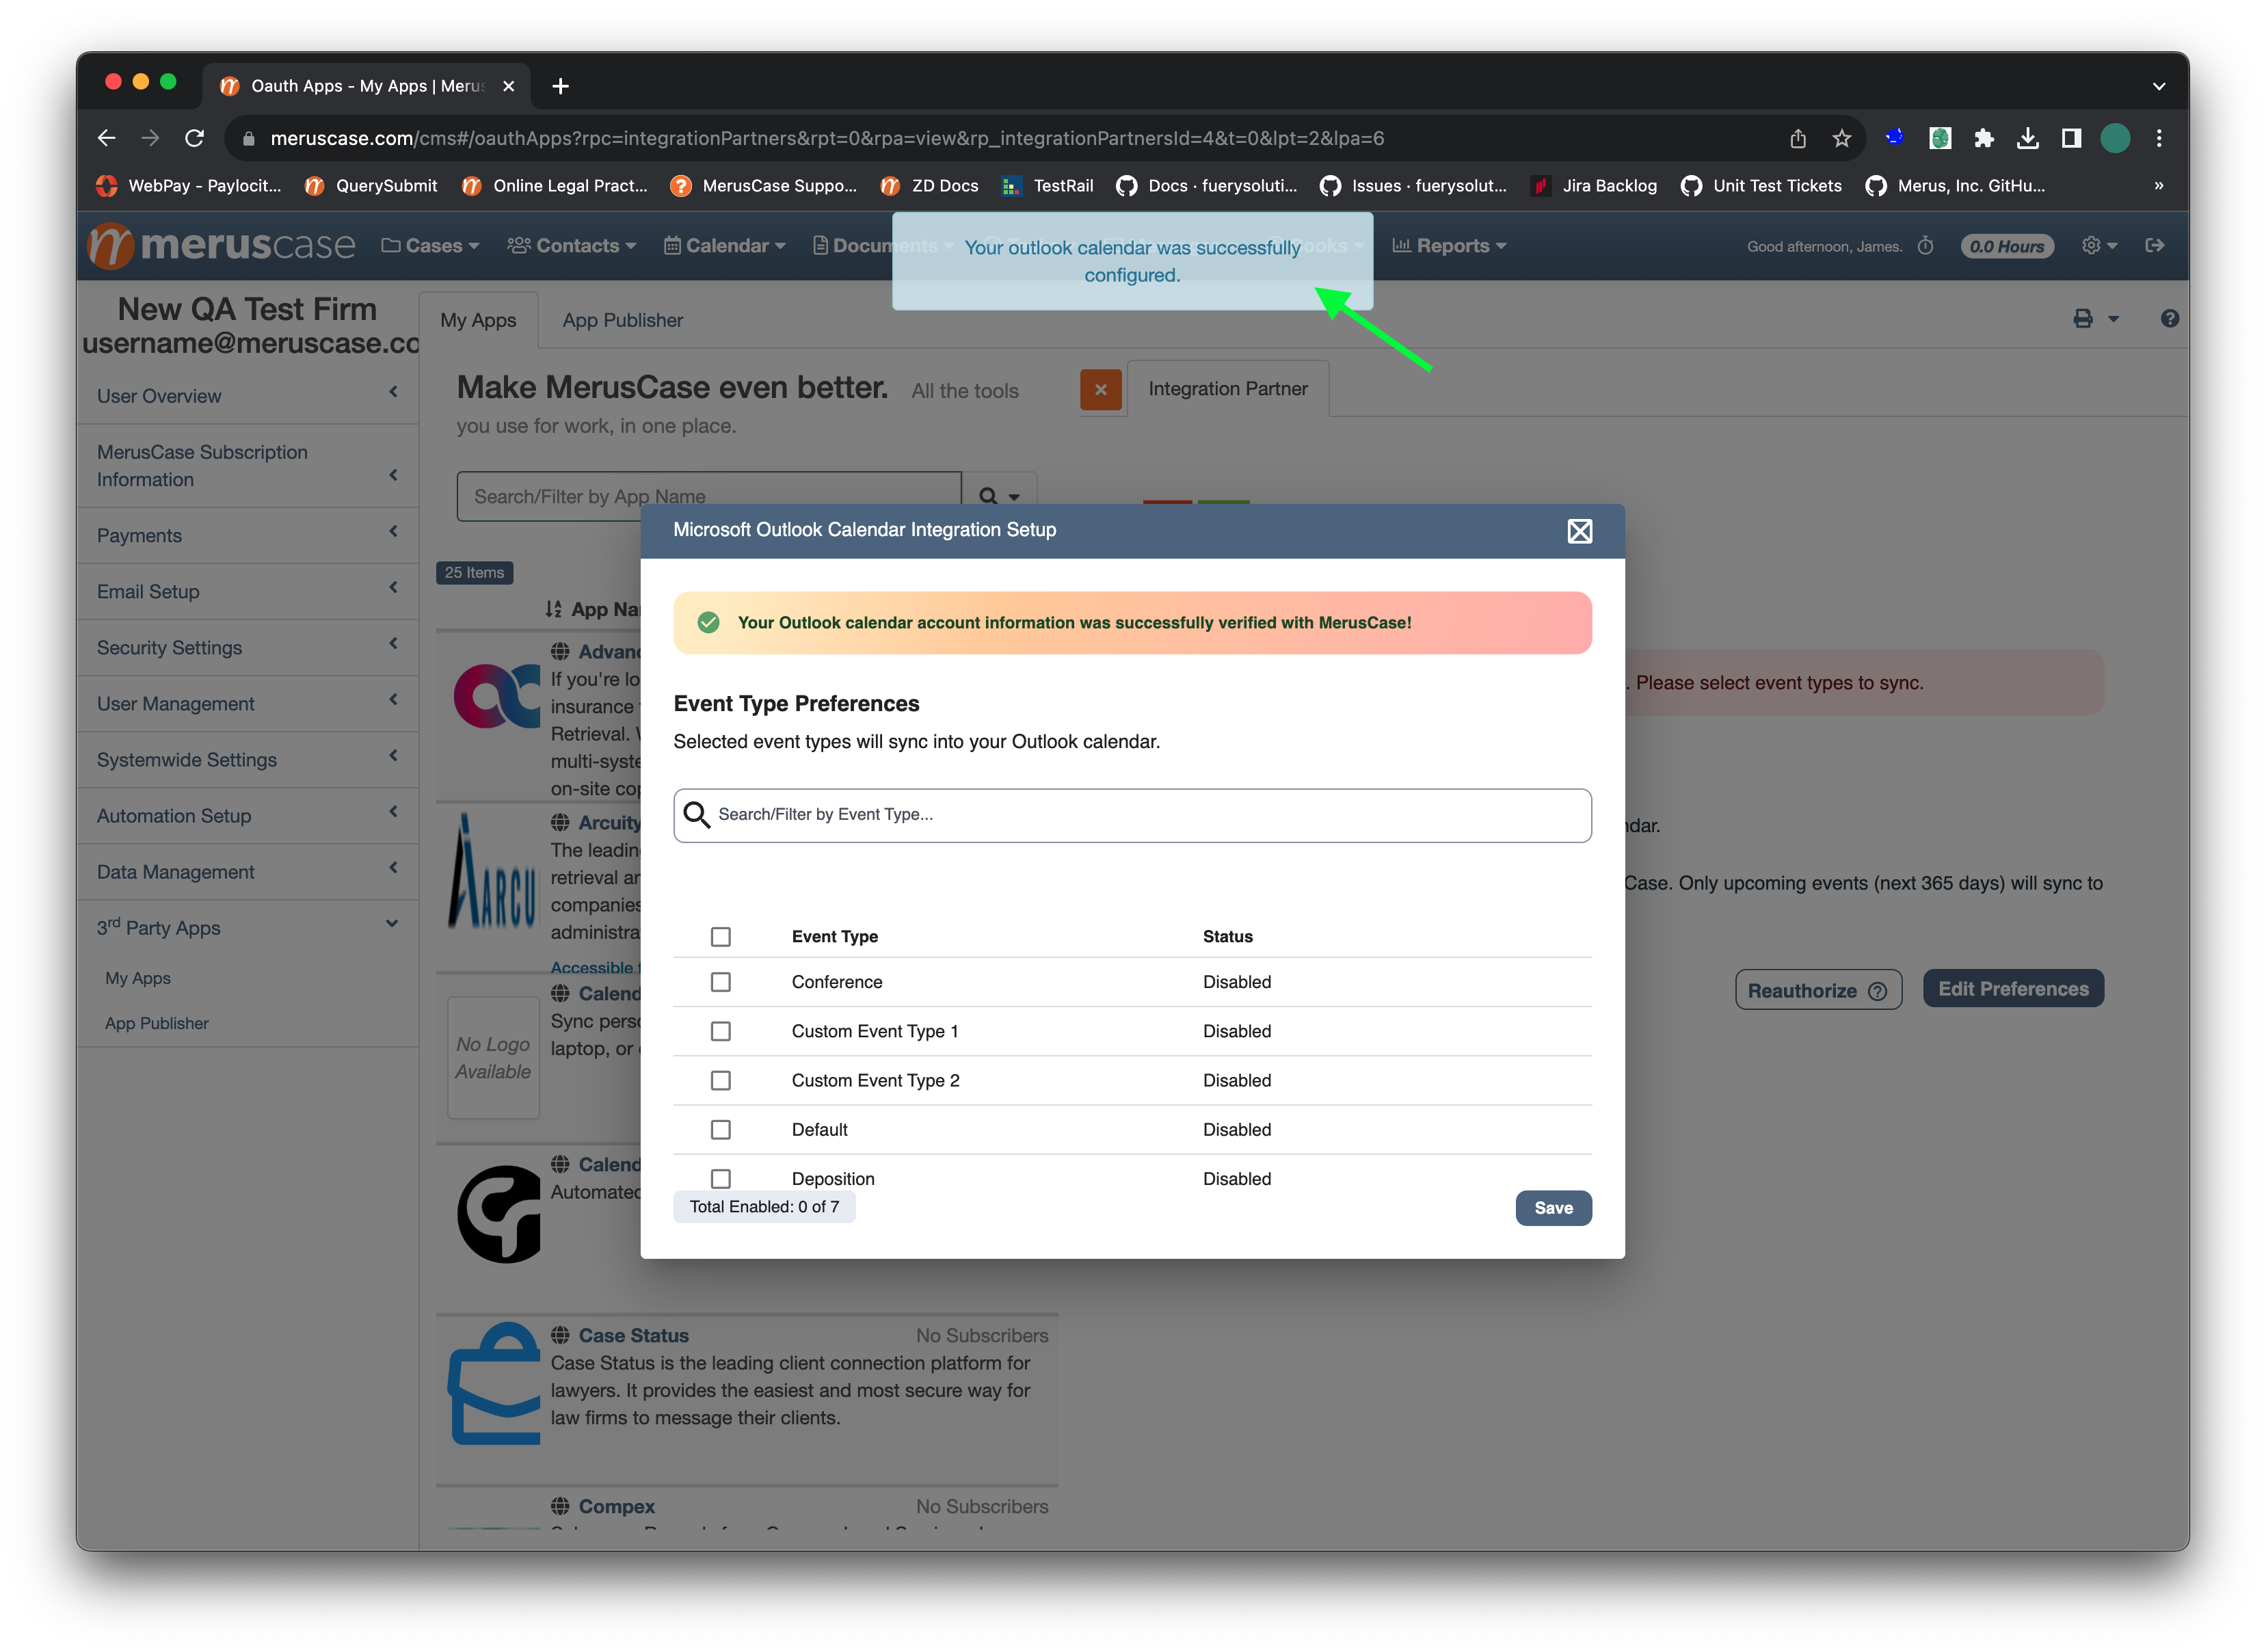Switch to the My Apps tab

point(478,320)
